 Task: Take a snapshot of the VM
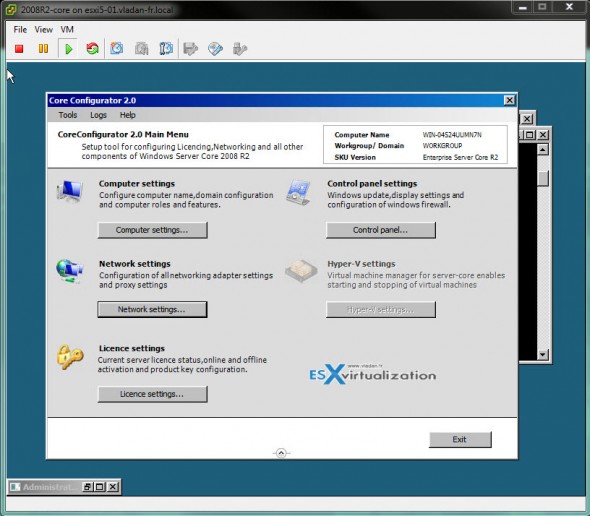[117, 49]
